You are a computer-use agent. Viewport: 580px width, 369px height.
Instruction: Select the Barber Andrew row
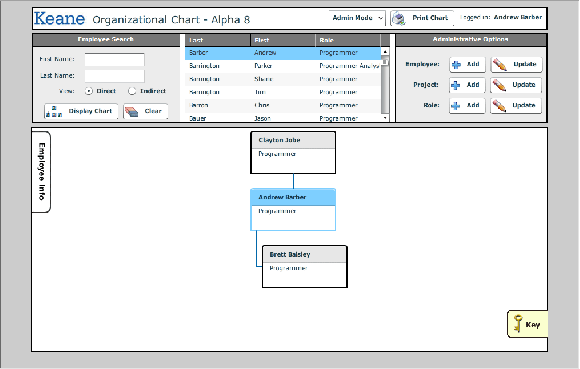(283, 53)
